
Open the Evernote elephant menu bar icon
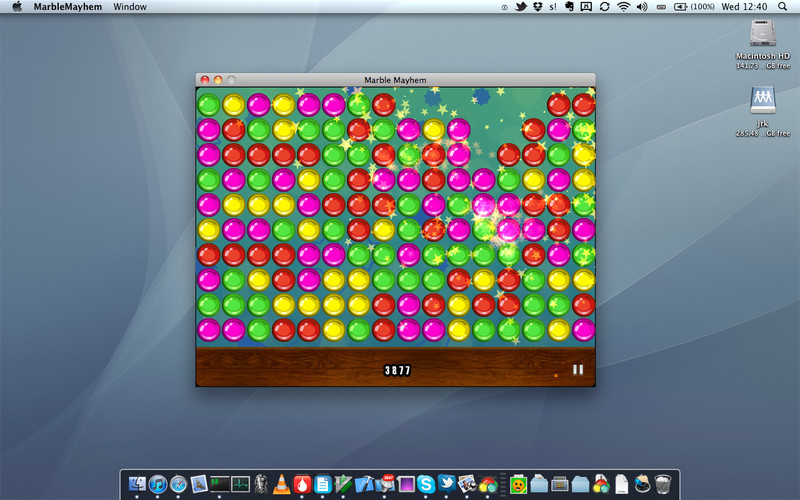click(569, 7)
